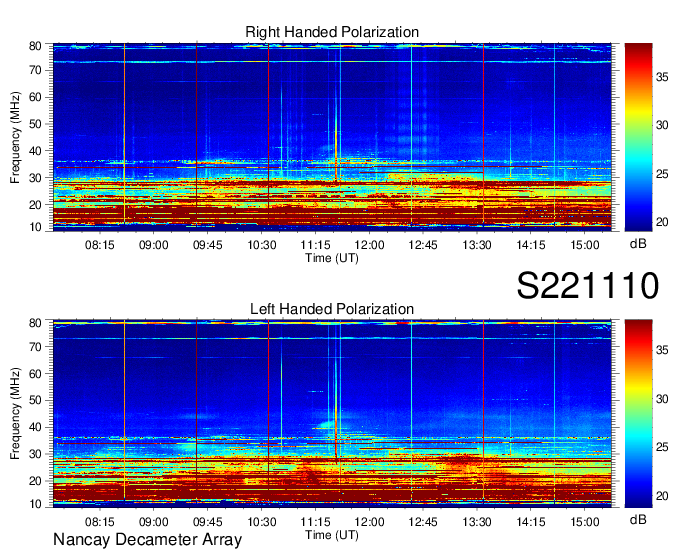Click 10:30 time tick under Right Handed plot
This screenshot has height=552, width=680.
point(262,245)
